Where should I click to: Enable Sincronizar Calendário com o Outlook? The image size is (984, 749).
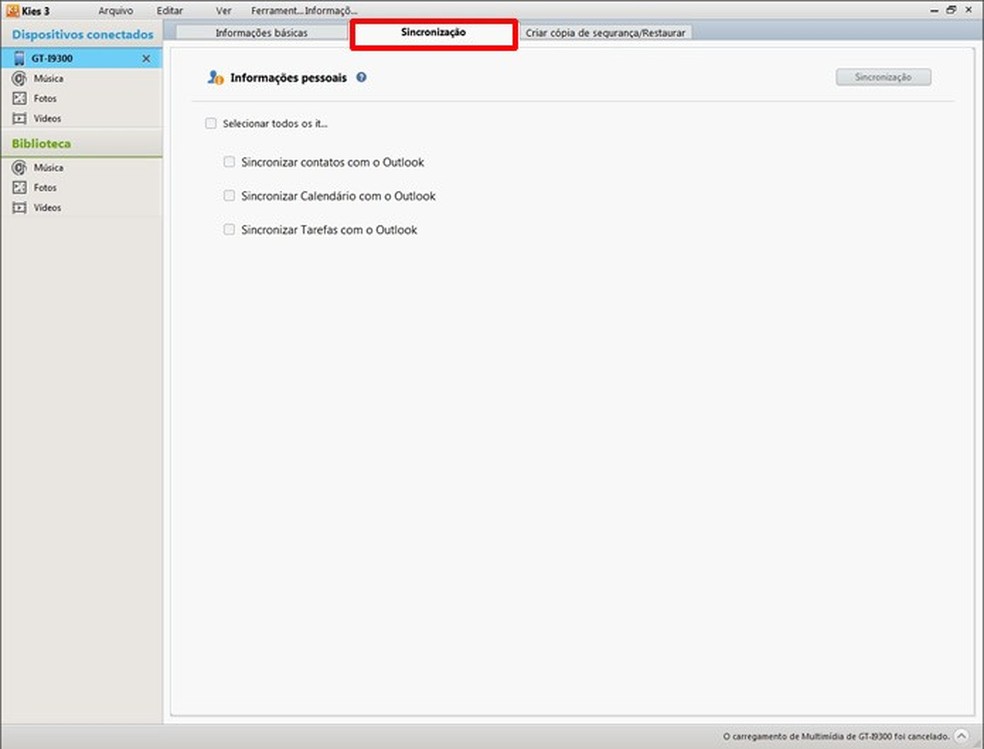(229, 196)
